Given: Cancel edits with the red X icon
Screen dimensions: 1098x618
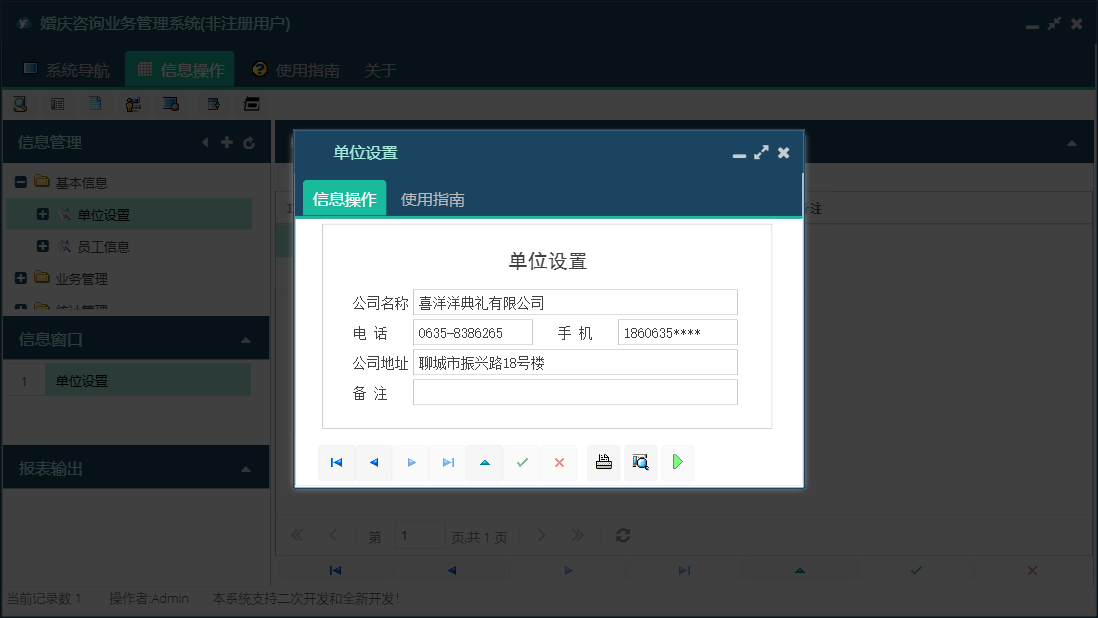Looking at the screenshot, I should click(x=559, y=462).
